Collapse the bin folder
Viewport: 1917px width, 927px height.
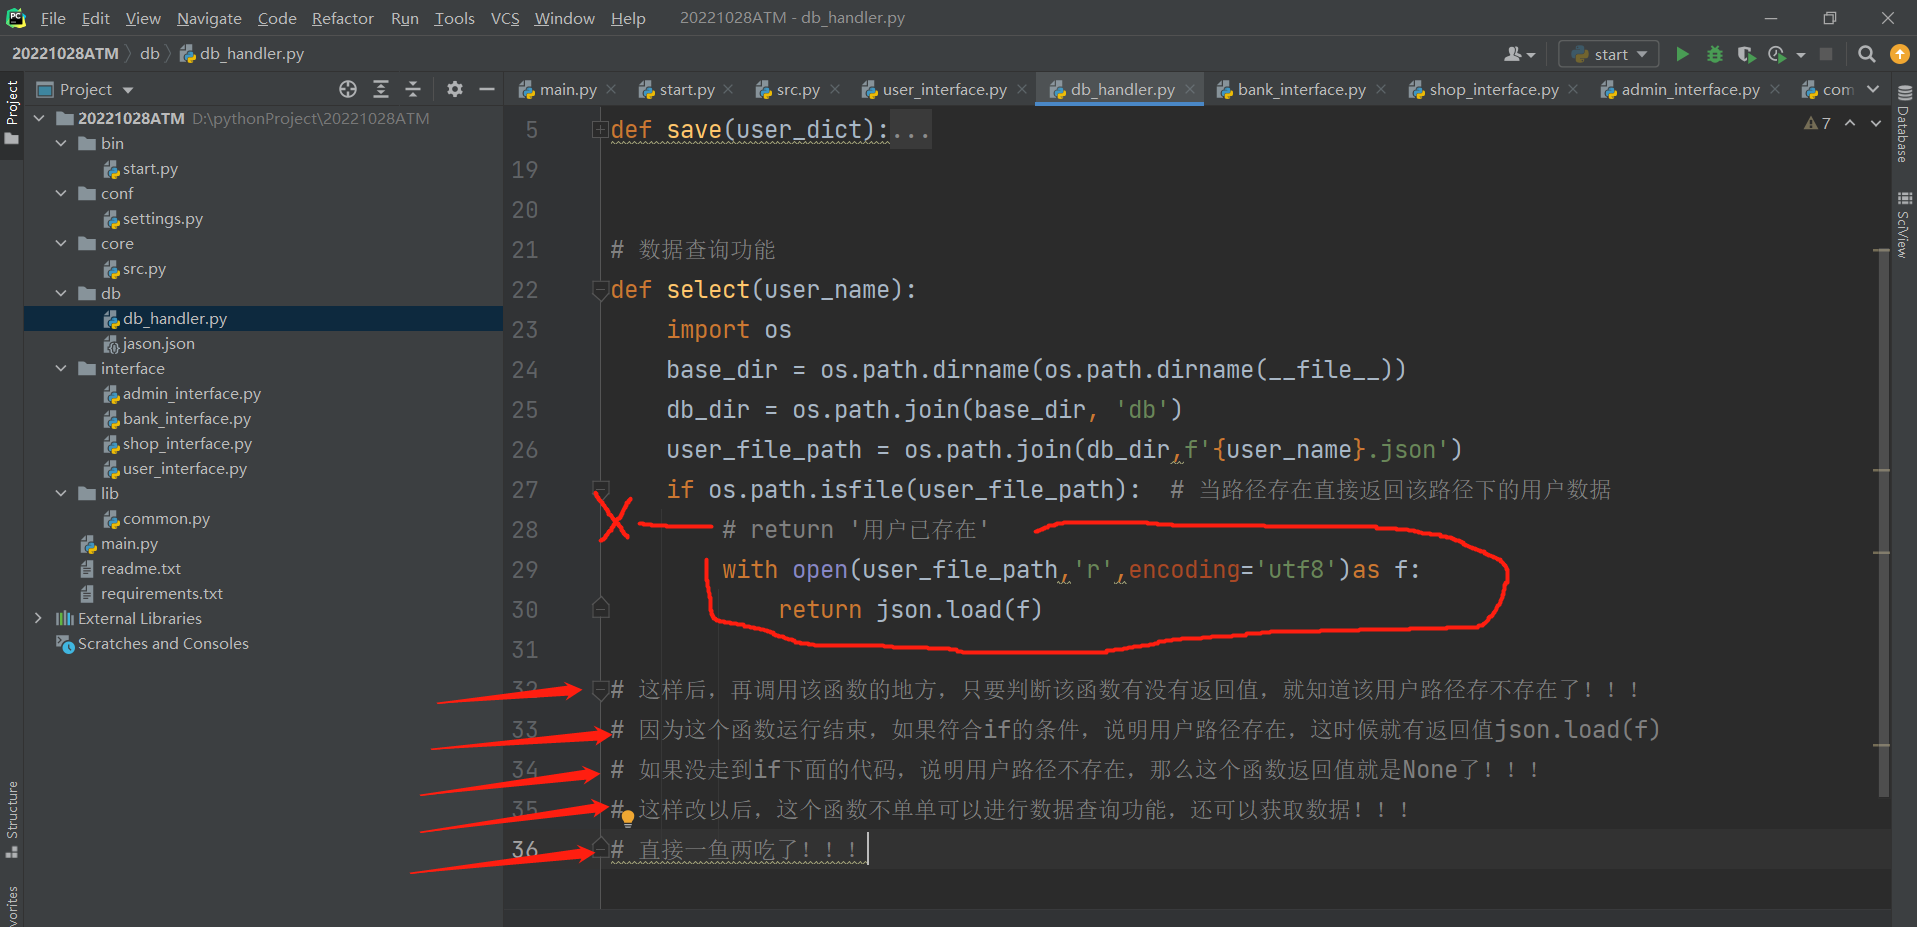[61, 143]
